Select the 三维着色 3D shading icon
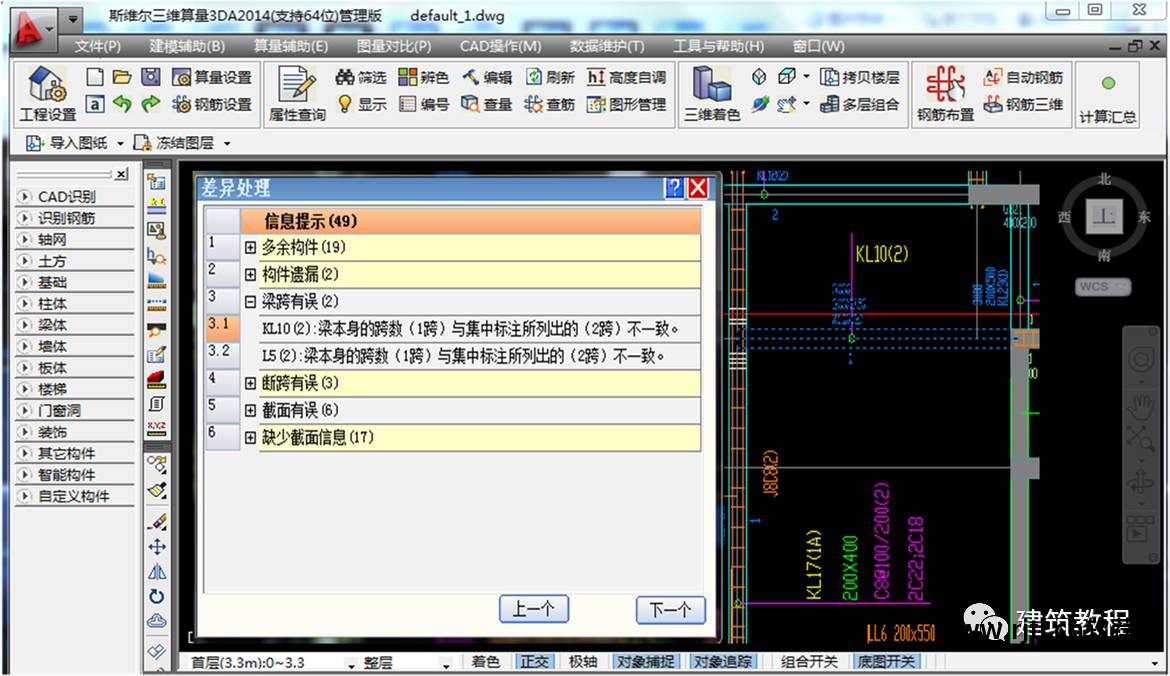This screenshot has height=676, width=1170. pos(711,85)
